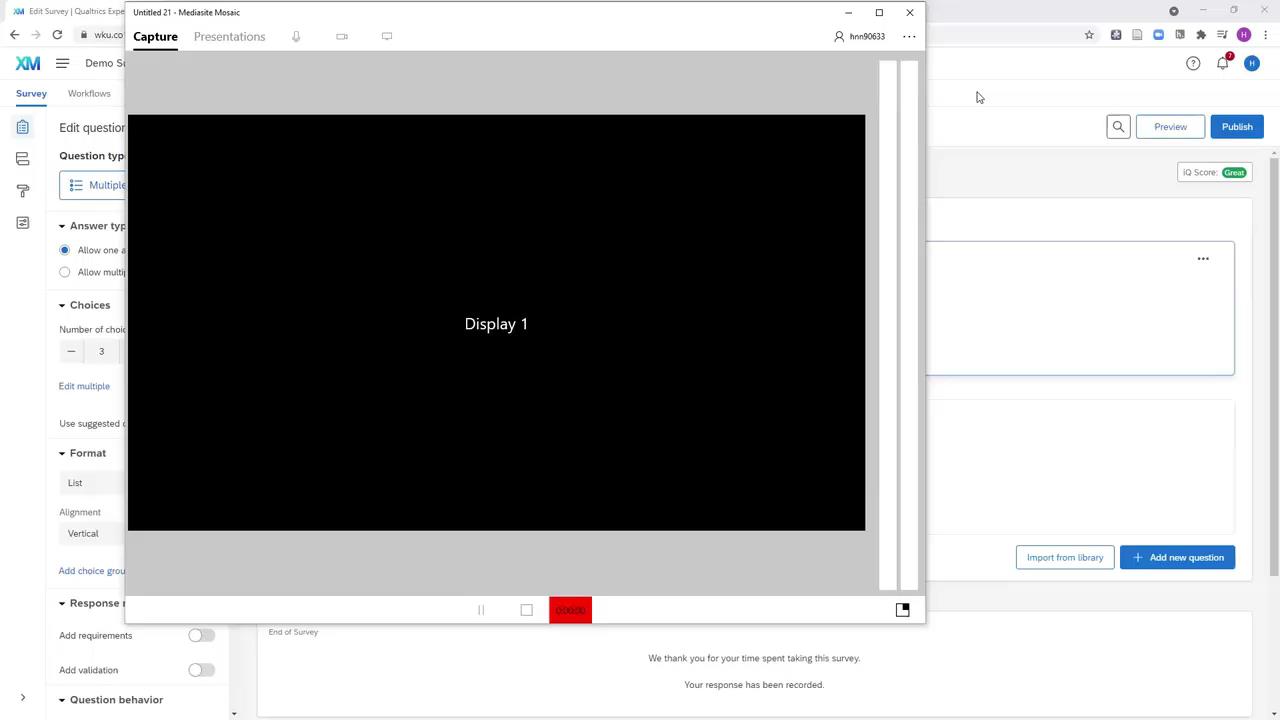Open the Qualtrics hamburger navigation menu

[62, 63]
